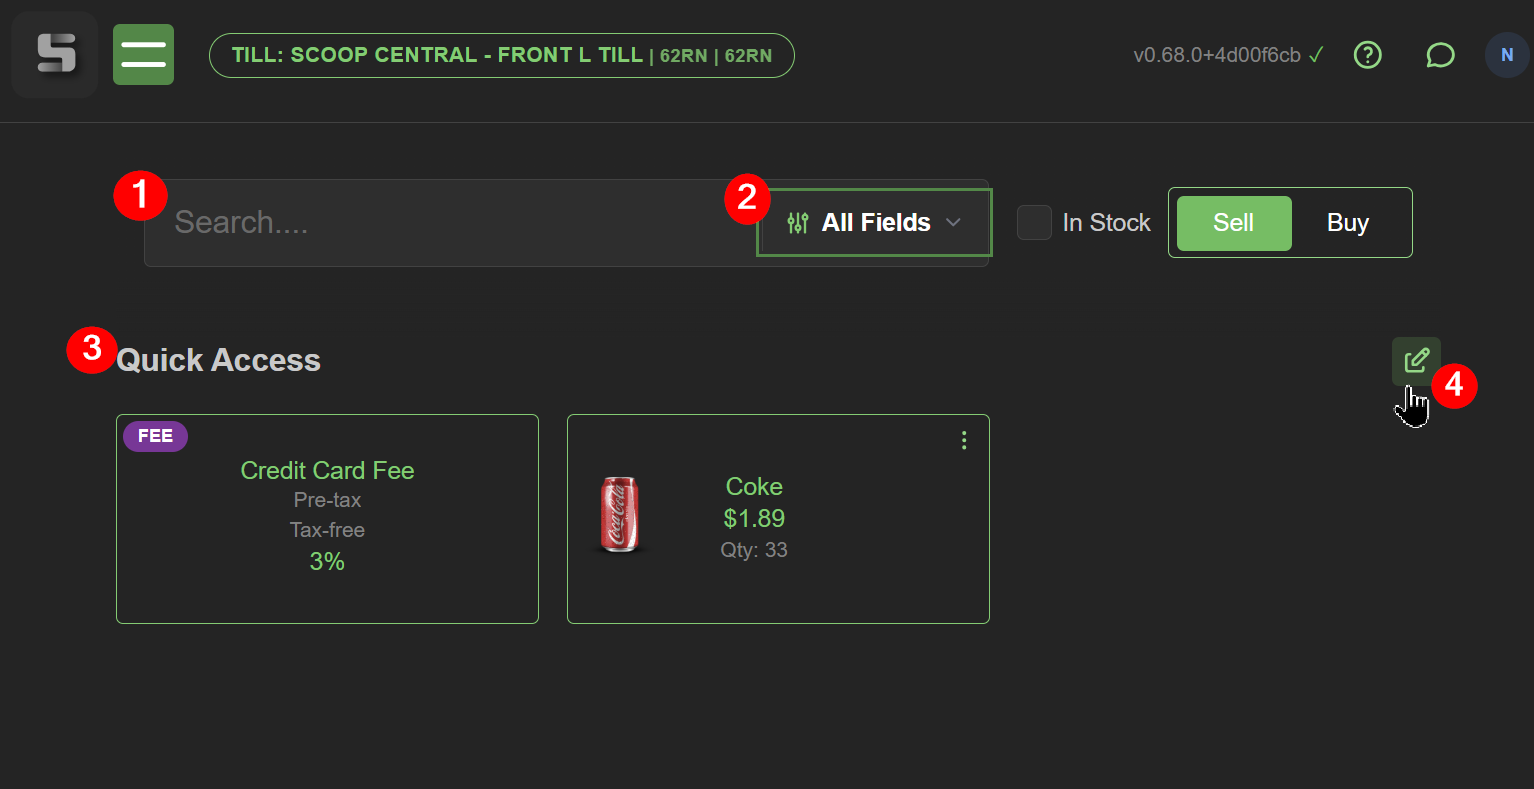This screenshot has width=1534, height=789.
Task: Click the version checkmark status icon
Action: pos(1316,55)
